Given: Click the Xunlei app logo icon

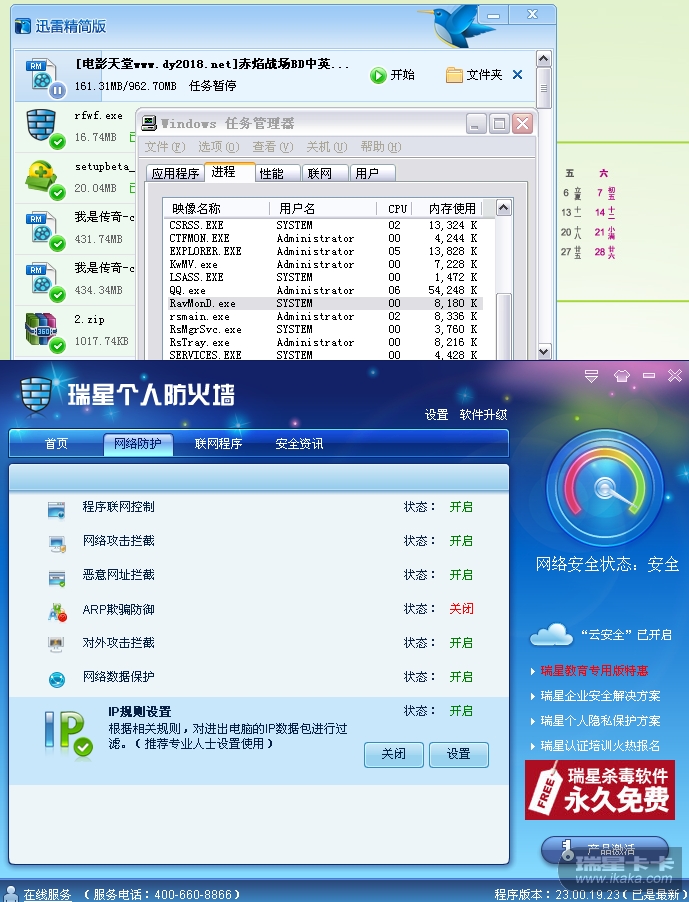Looking at the screenshot, I should click(22, 26).
